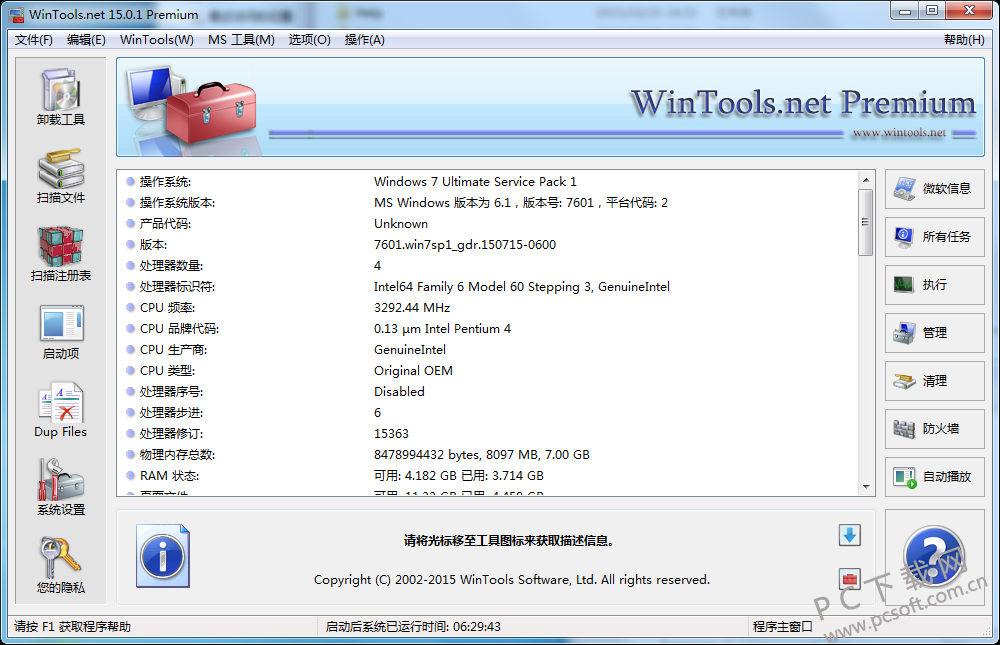Click the Windows 7 Ultimate Service Pack 1 value
Image resolution: width=1000 pixels, height=645 pixels.
475,182
